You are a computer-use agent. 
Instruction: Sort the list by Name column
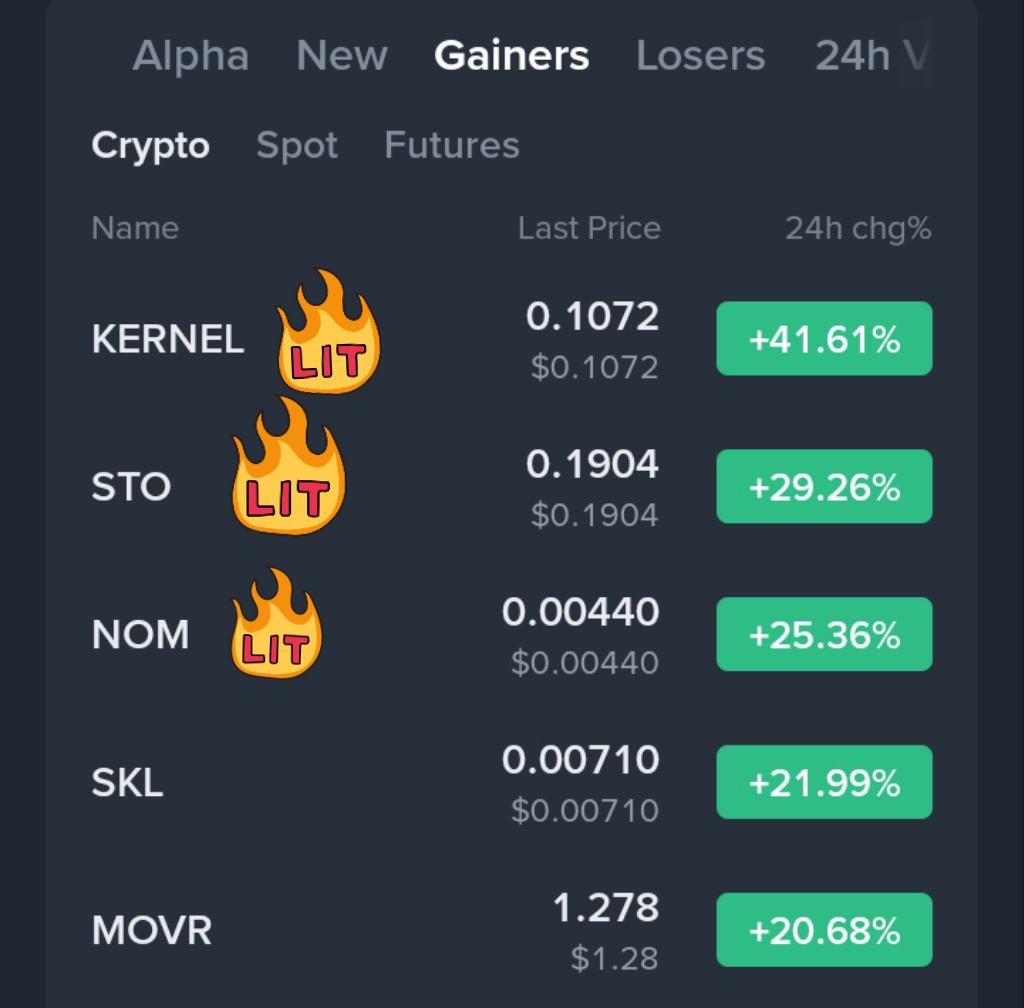coord(135,229)
